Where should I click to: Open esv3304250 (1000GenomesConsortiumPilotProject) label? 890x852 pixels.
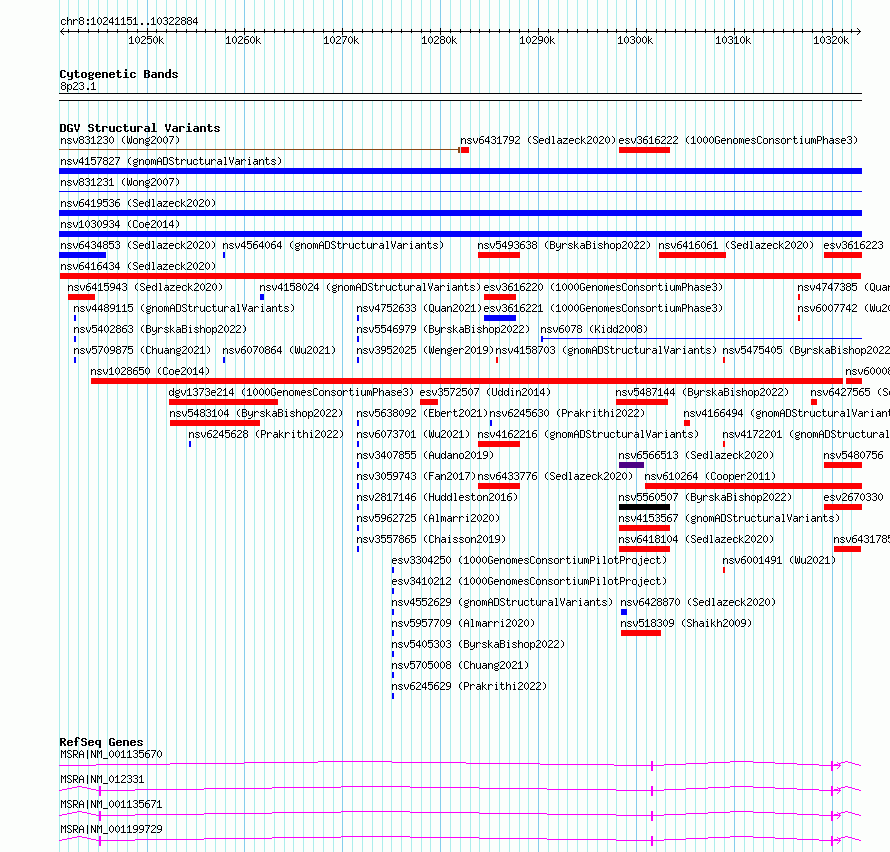[x=530, y=560]
